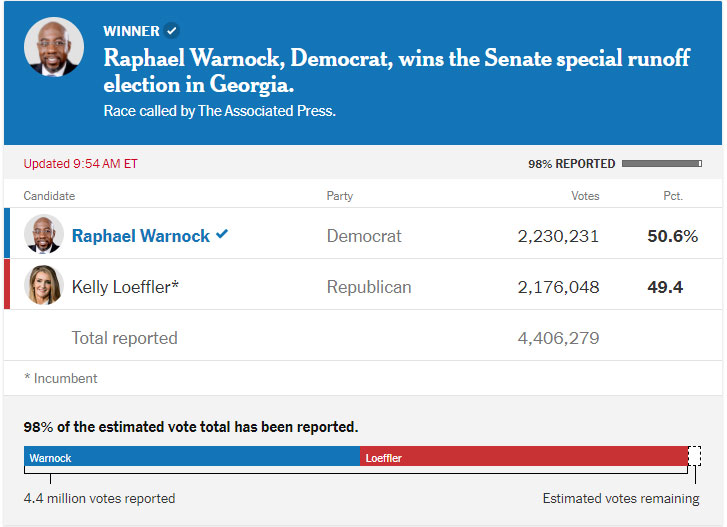Image resolution: width=727 pixels, height=527 pixels.
Task: Click the blue Warnock vote bar segment
Action: click(x=192, y=456)
